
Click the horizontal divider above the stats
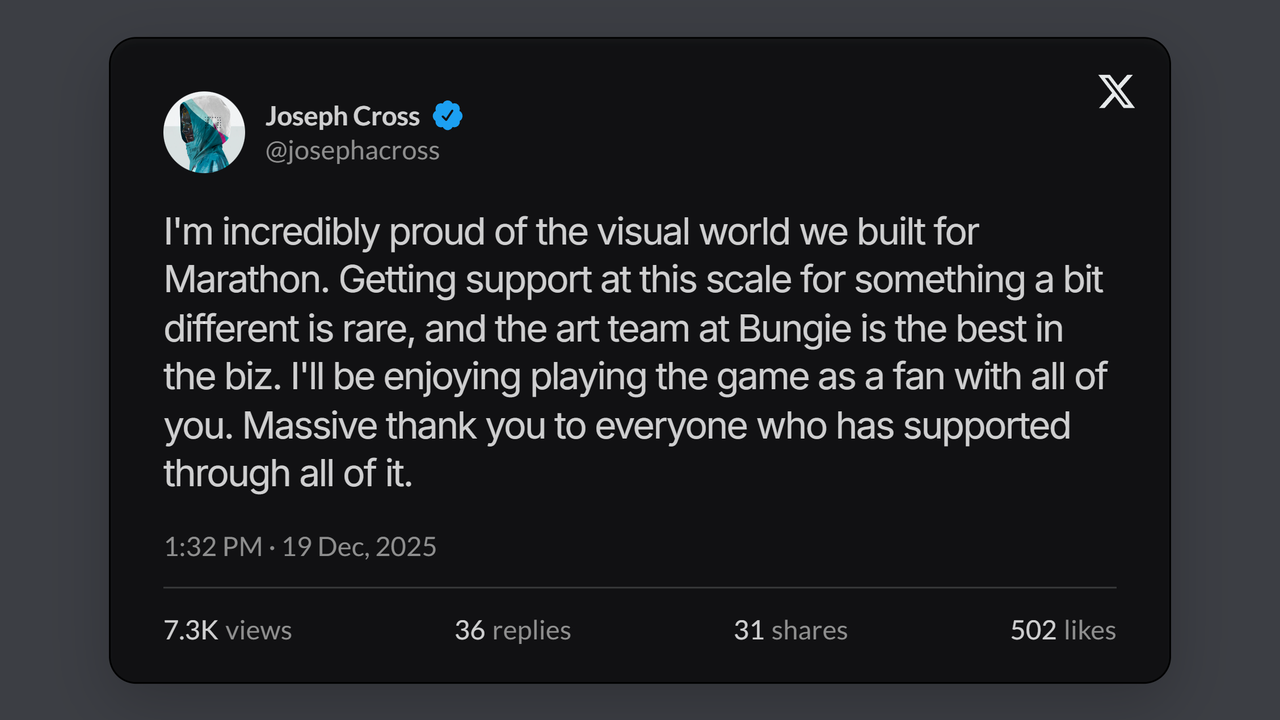coord(640,587)
